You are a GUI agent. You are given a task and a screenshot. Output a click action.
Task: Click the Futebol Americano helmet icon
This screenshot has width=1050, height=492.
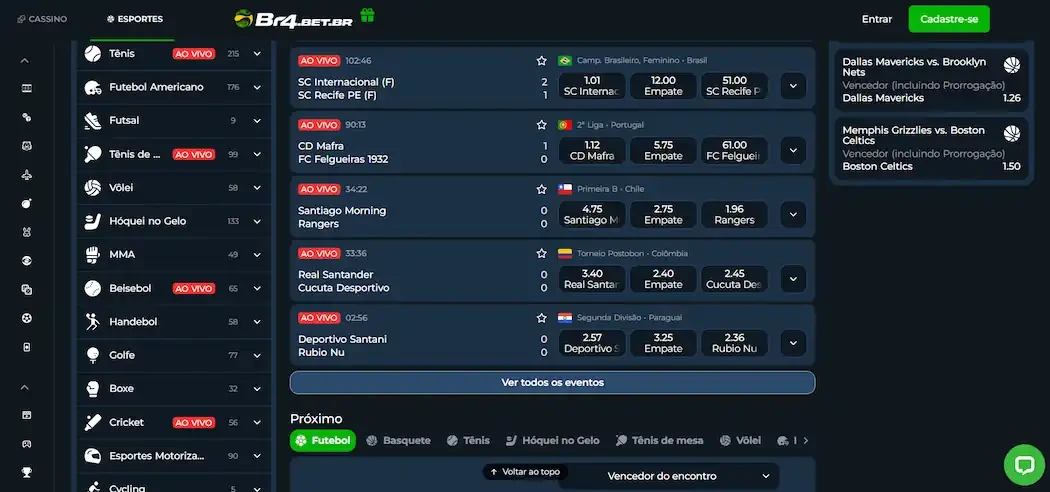tap(92, 87)
